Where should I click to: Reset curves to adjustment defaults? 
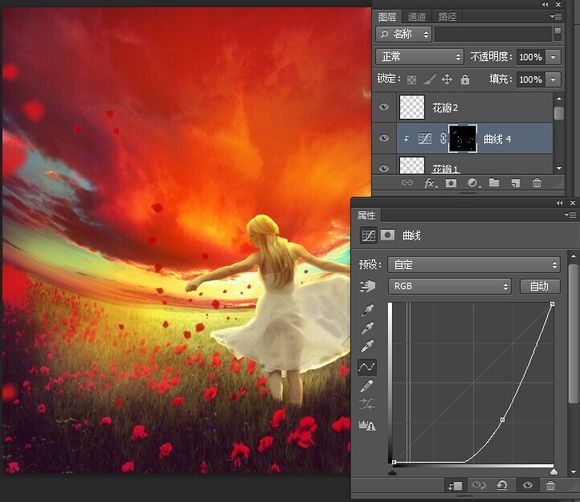coord(502,485)
